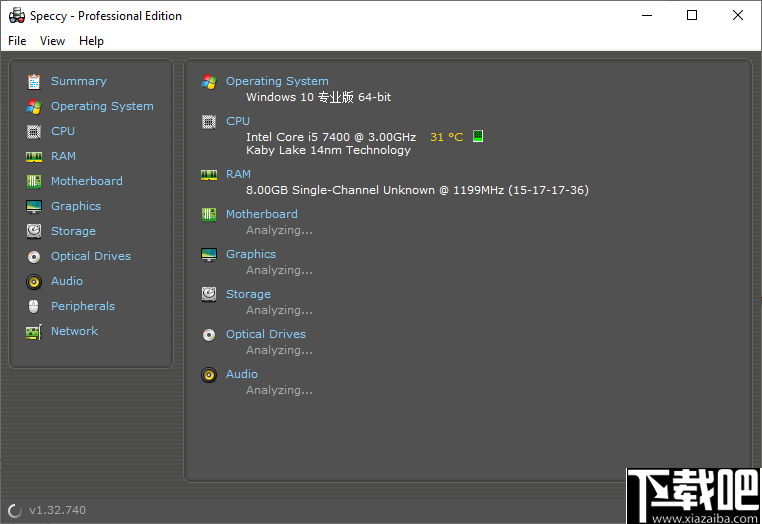Viewport: 762px width, 524px height.
Task: Click the Audio speaker icon in summary panel
Action: click(209, 375)
